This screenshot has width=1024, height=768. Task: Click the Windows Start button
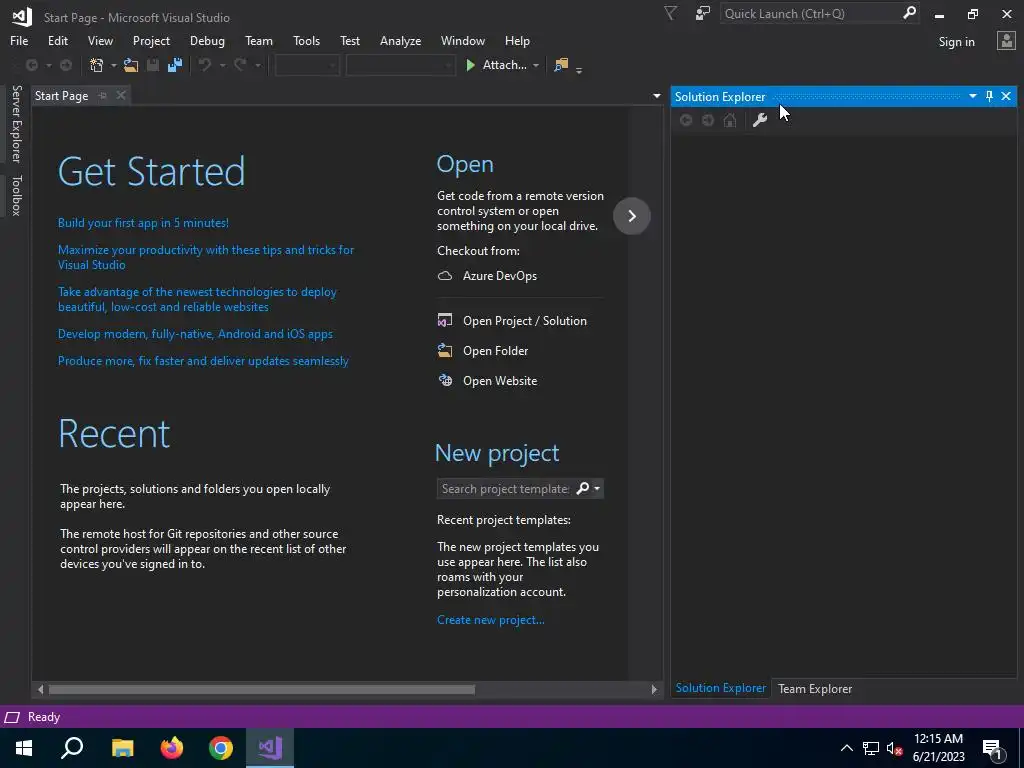click(24, 748)
